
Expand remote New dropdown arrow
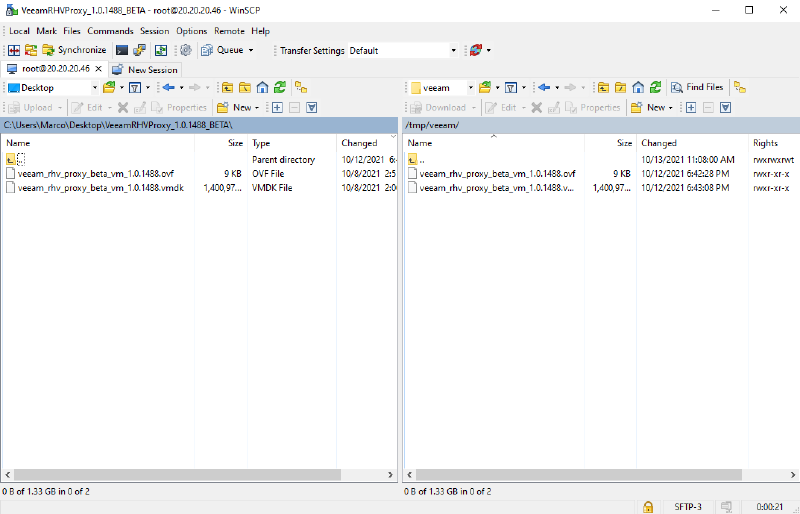(x=671, y=108)
